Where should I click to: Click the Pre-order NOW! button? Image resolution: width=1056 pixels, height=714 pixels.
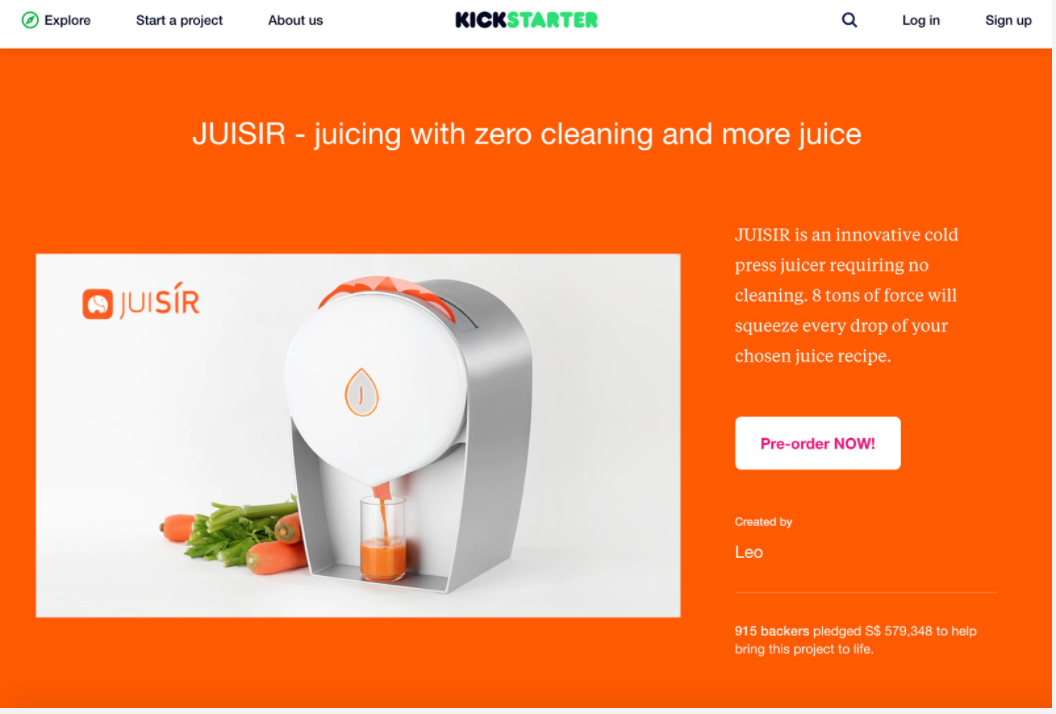(818, 443)
